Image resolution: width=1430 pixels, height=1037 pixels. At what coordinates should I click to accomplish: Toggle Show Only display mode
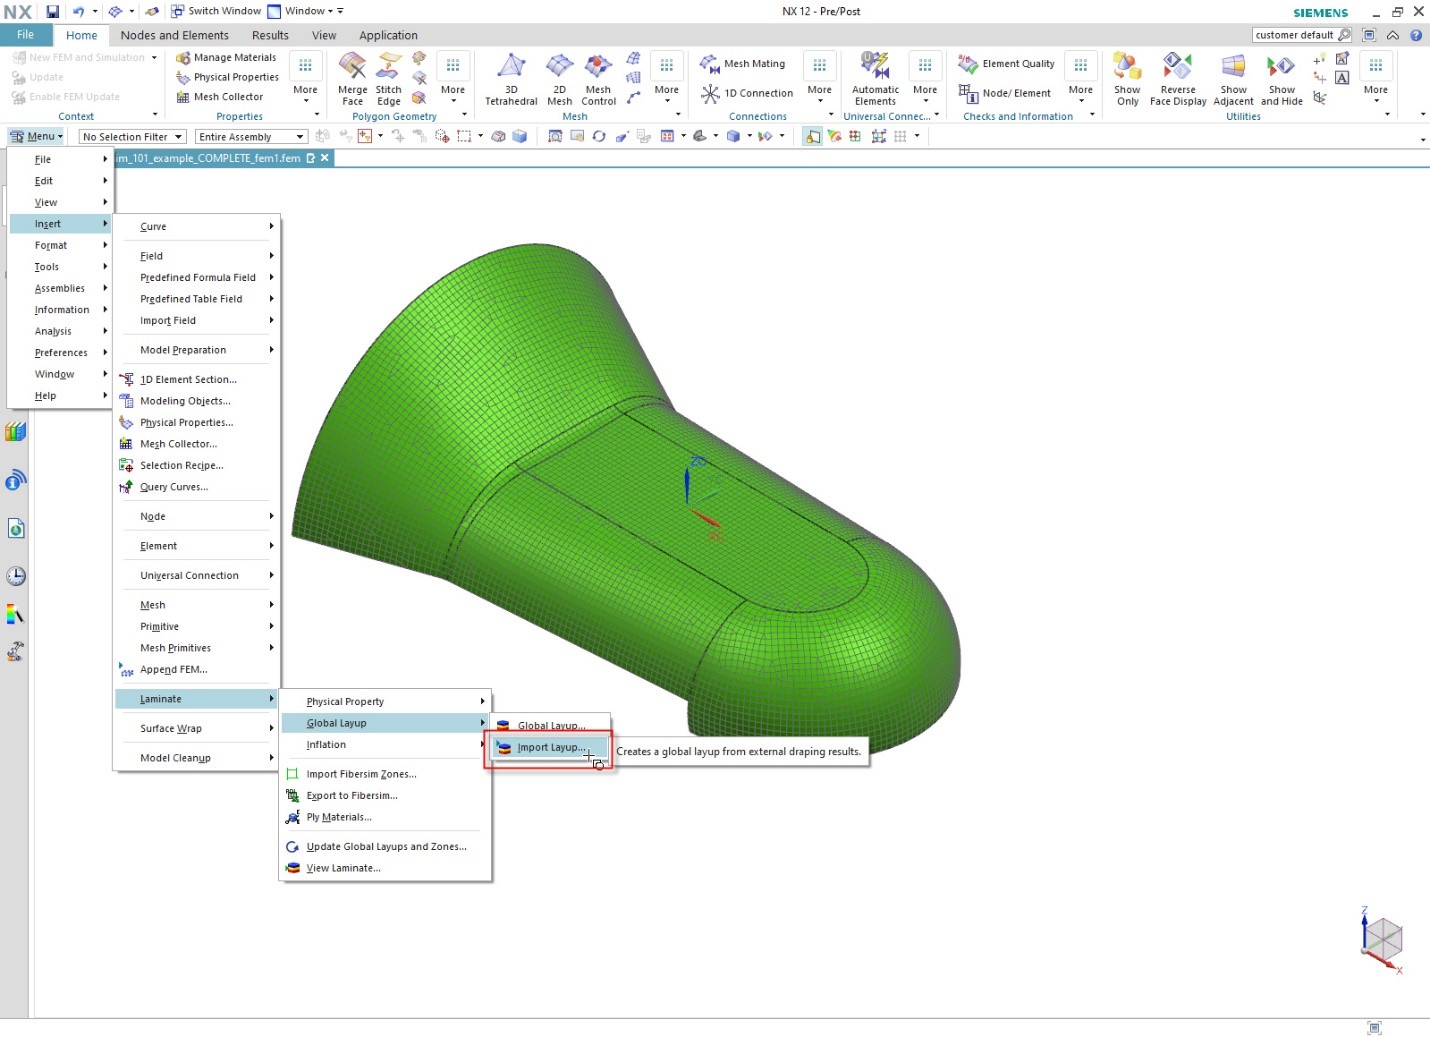(1127, 78)
